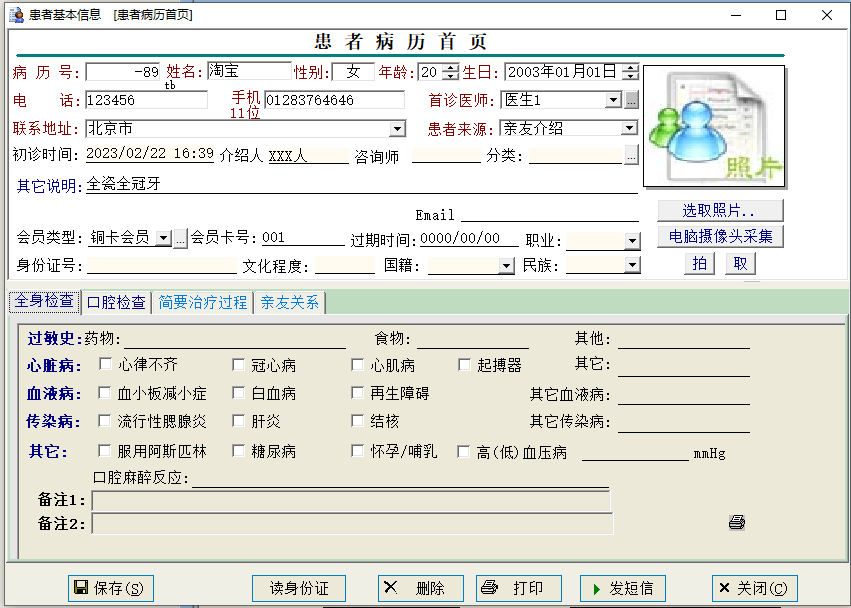Tick the 起搏器 checkbox

point(464,365)
